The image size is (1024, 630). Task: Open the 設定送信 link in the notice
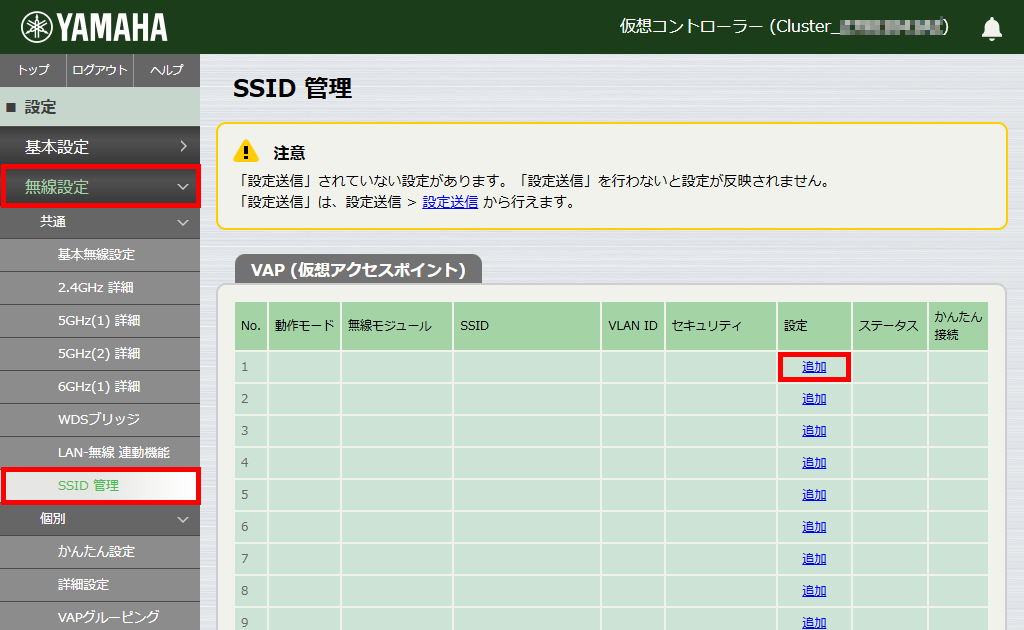click(449, 202)
